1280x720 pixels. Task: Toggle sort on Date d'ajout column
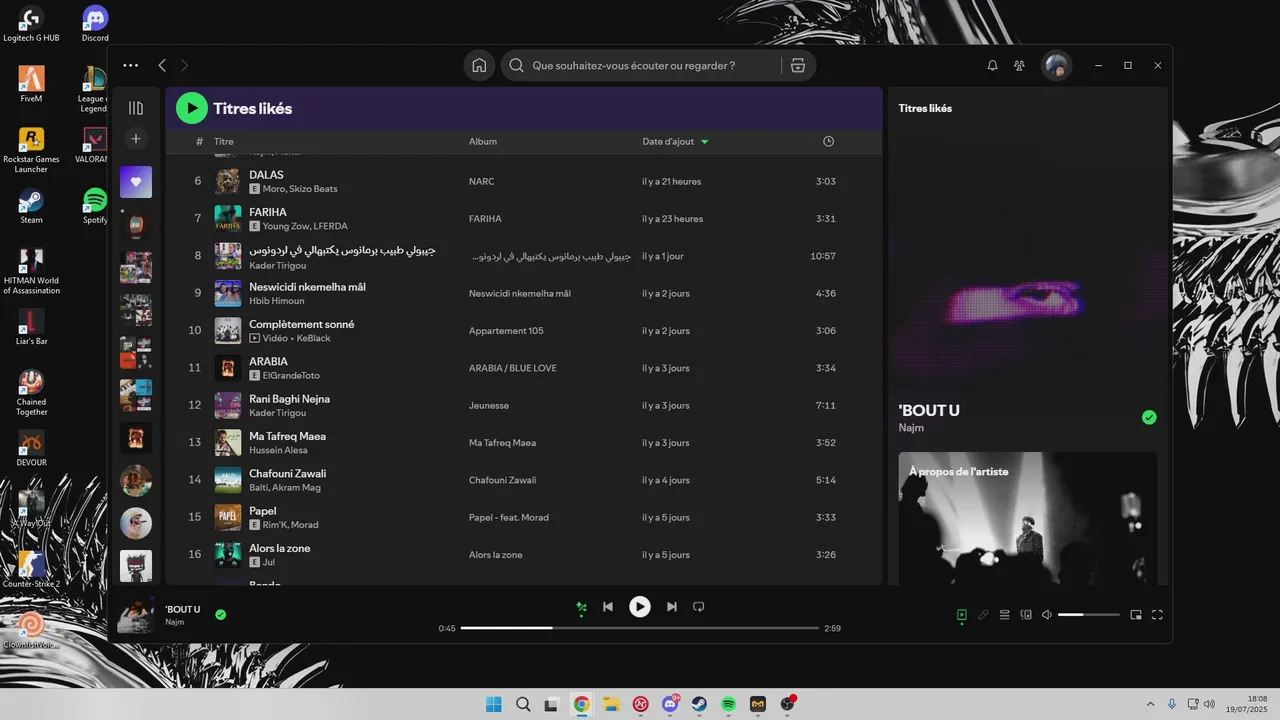[675, 142]
